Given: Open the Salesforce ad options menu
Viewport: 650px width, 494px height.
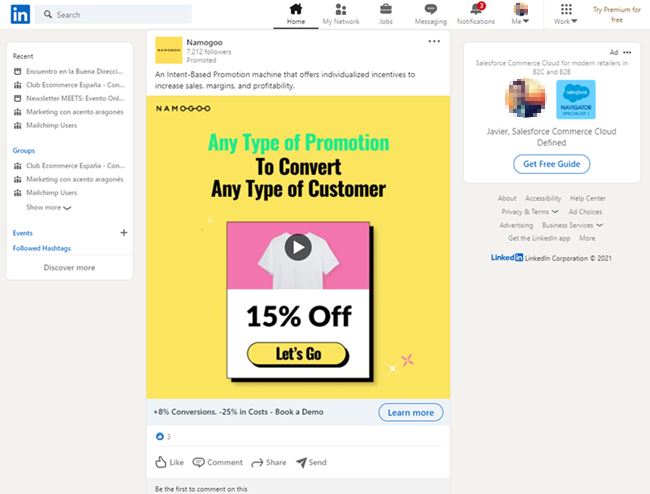Looking at the screenshot, I should pos(627,52).
